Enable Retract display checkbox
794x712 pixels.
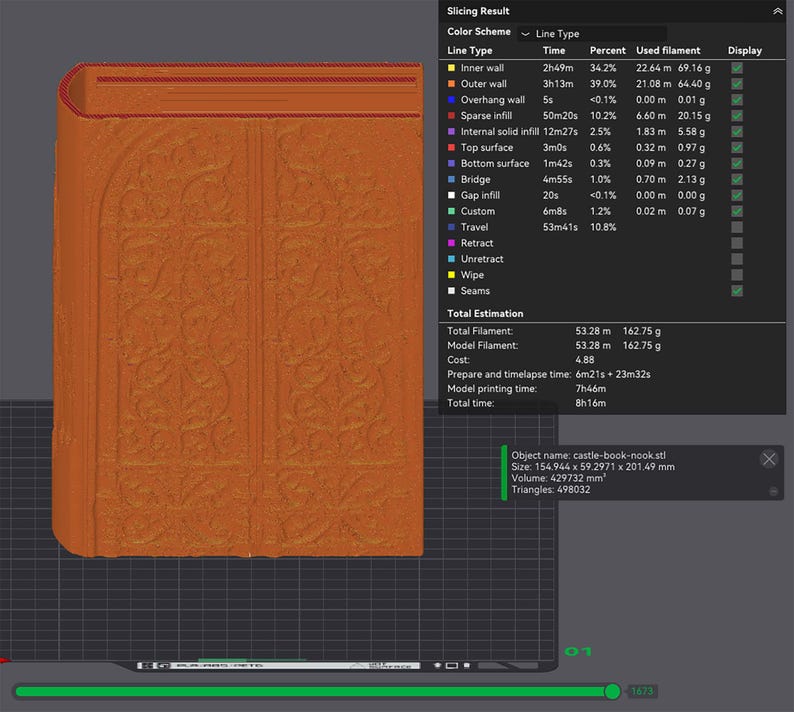tap(737, 243)
